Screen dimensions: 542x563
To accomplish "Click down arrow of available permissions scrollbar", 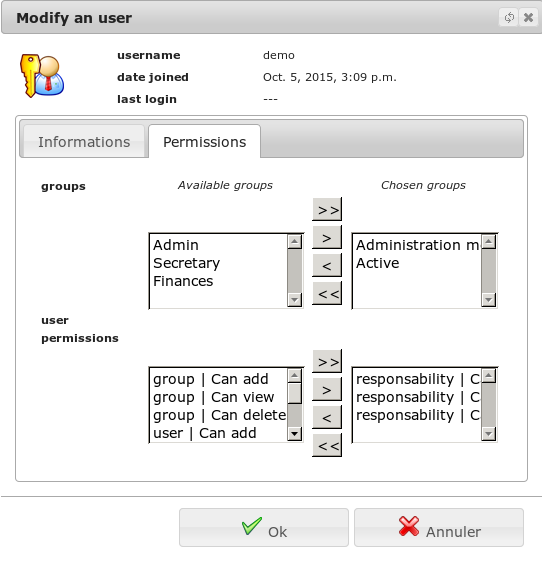I will click(x=295, y=434).
